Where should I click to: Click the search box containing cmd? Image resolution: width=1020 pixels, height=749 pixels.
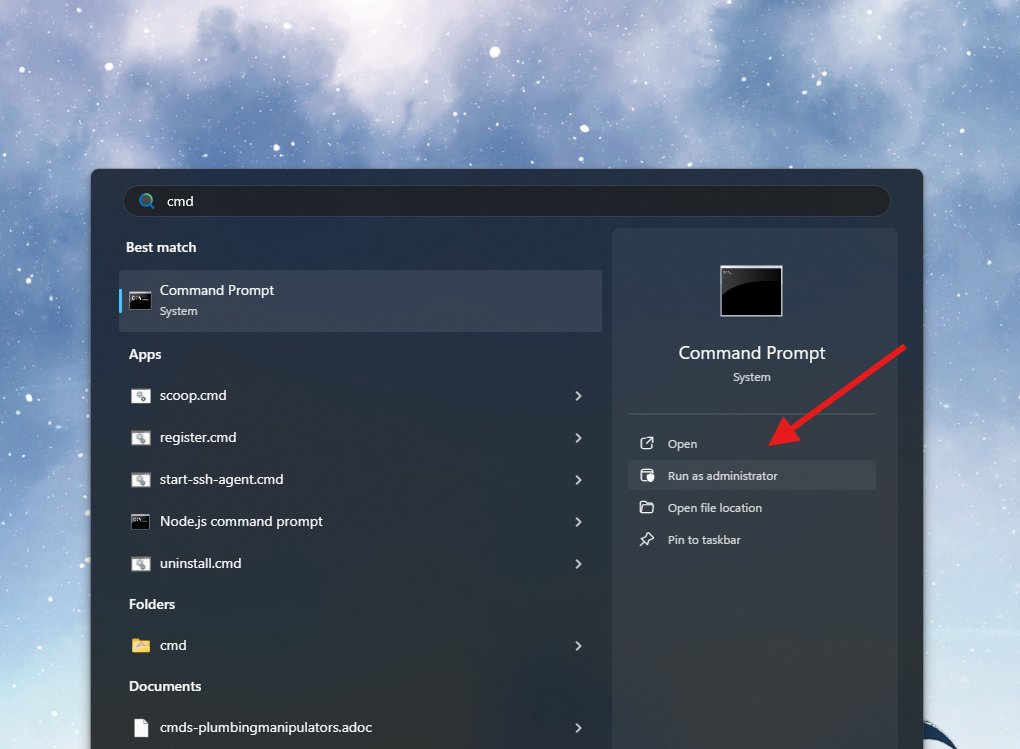click(507, 201)
